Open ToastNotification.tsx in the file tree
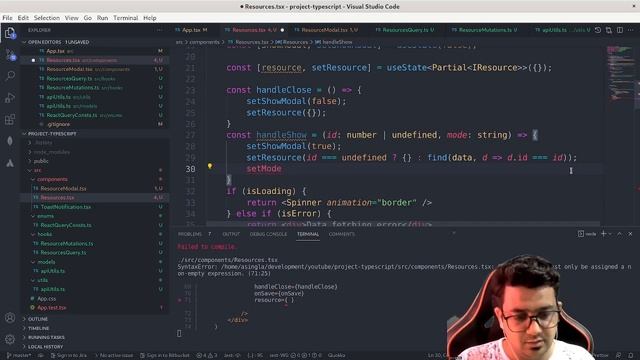 tap(66, 207)
